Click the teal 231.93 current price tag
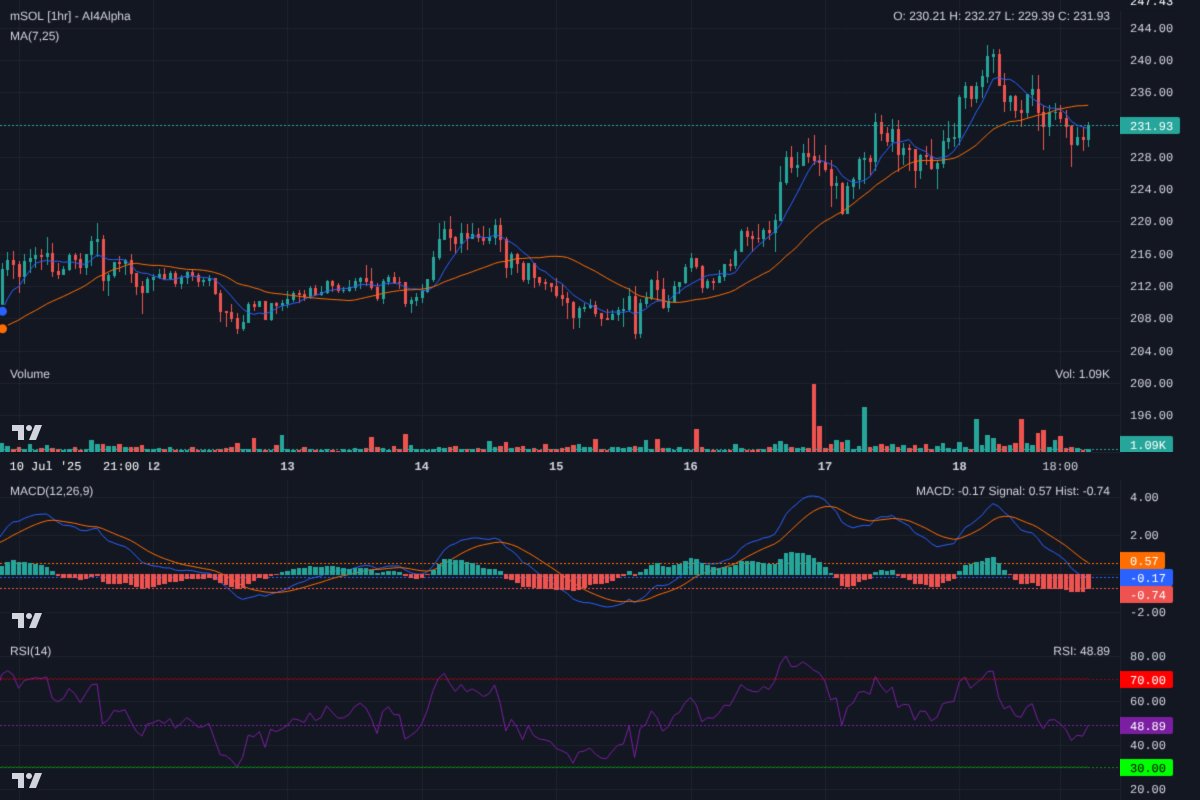This screenshot has width=1200, height=800. point(1150,126)
